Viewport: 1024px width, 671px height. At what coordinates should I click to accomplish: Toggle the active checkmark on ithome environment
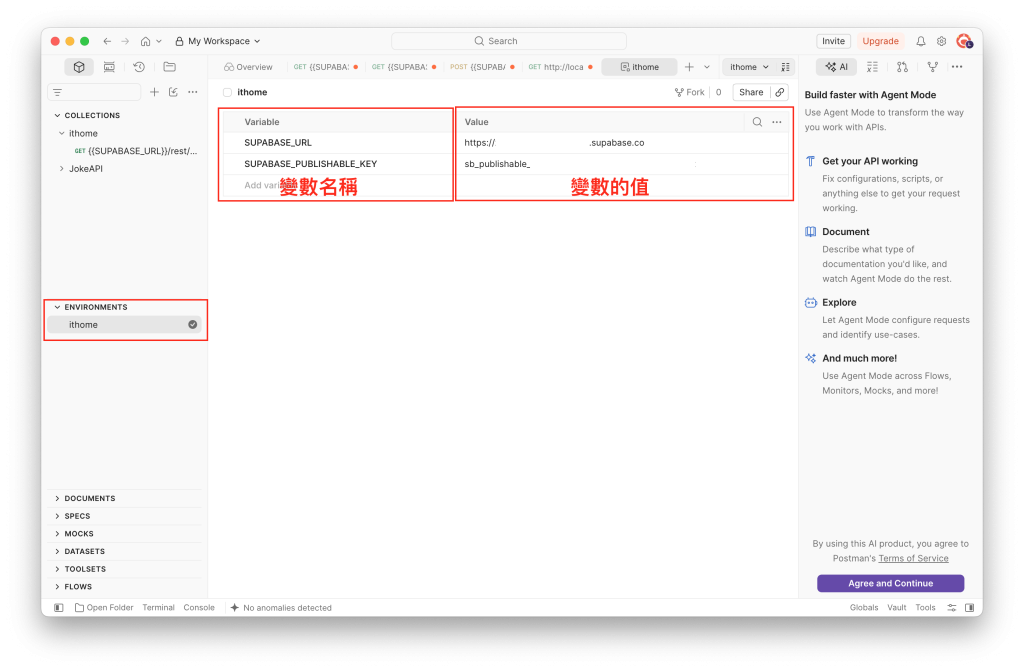(193, 325)
